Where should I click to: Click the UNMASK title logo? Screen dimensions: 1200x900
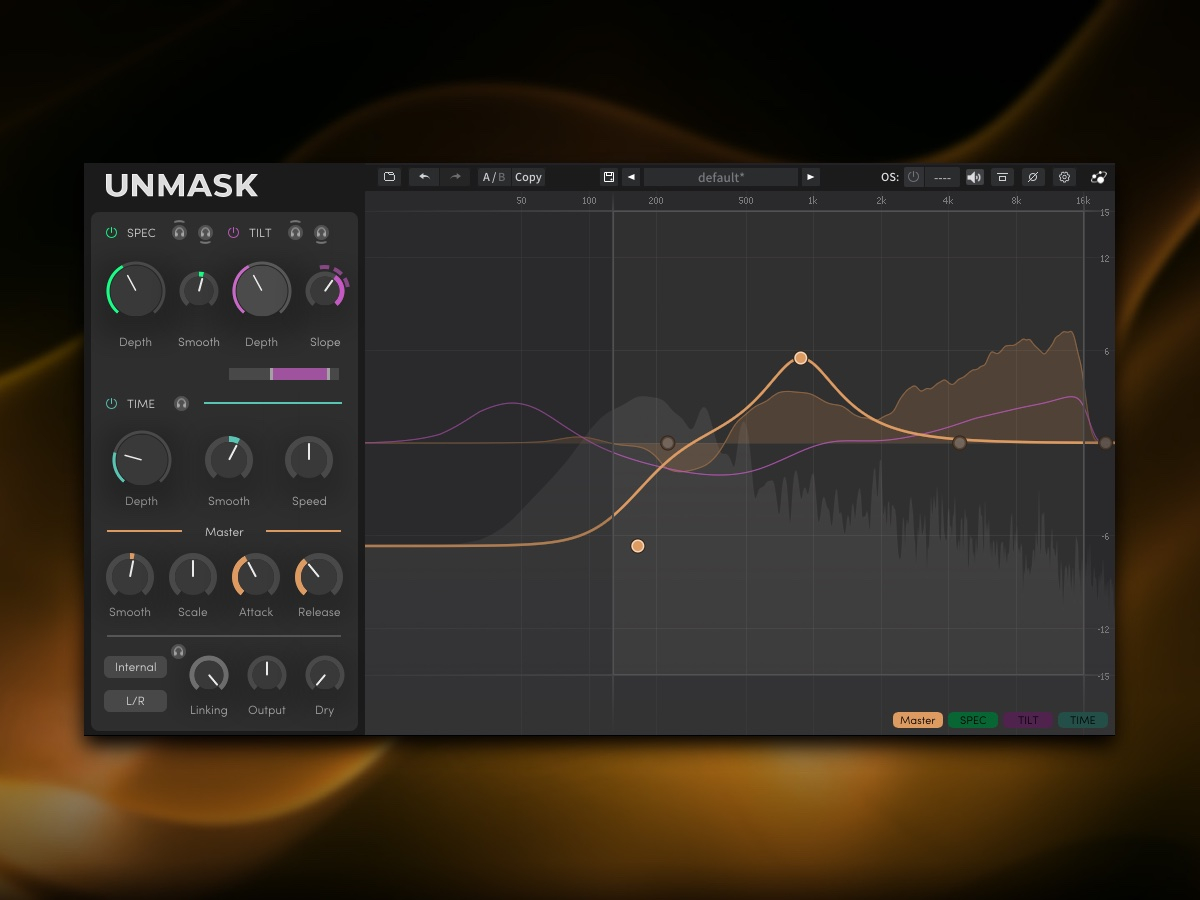(x=181, y=186)
